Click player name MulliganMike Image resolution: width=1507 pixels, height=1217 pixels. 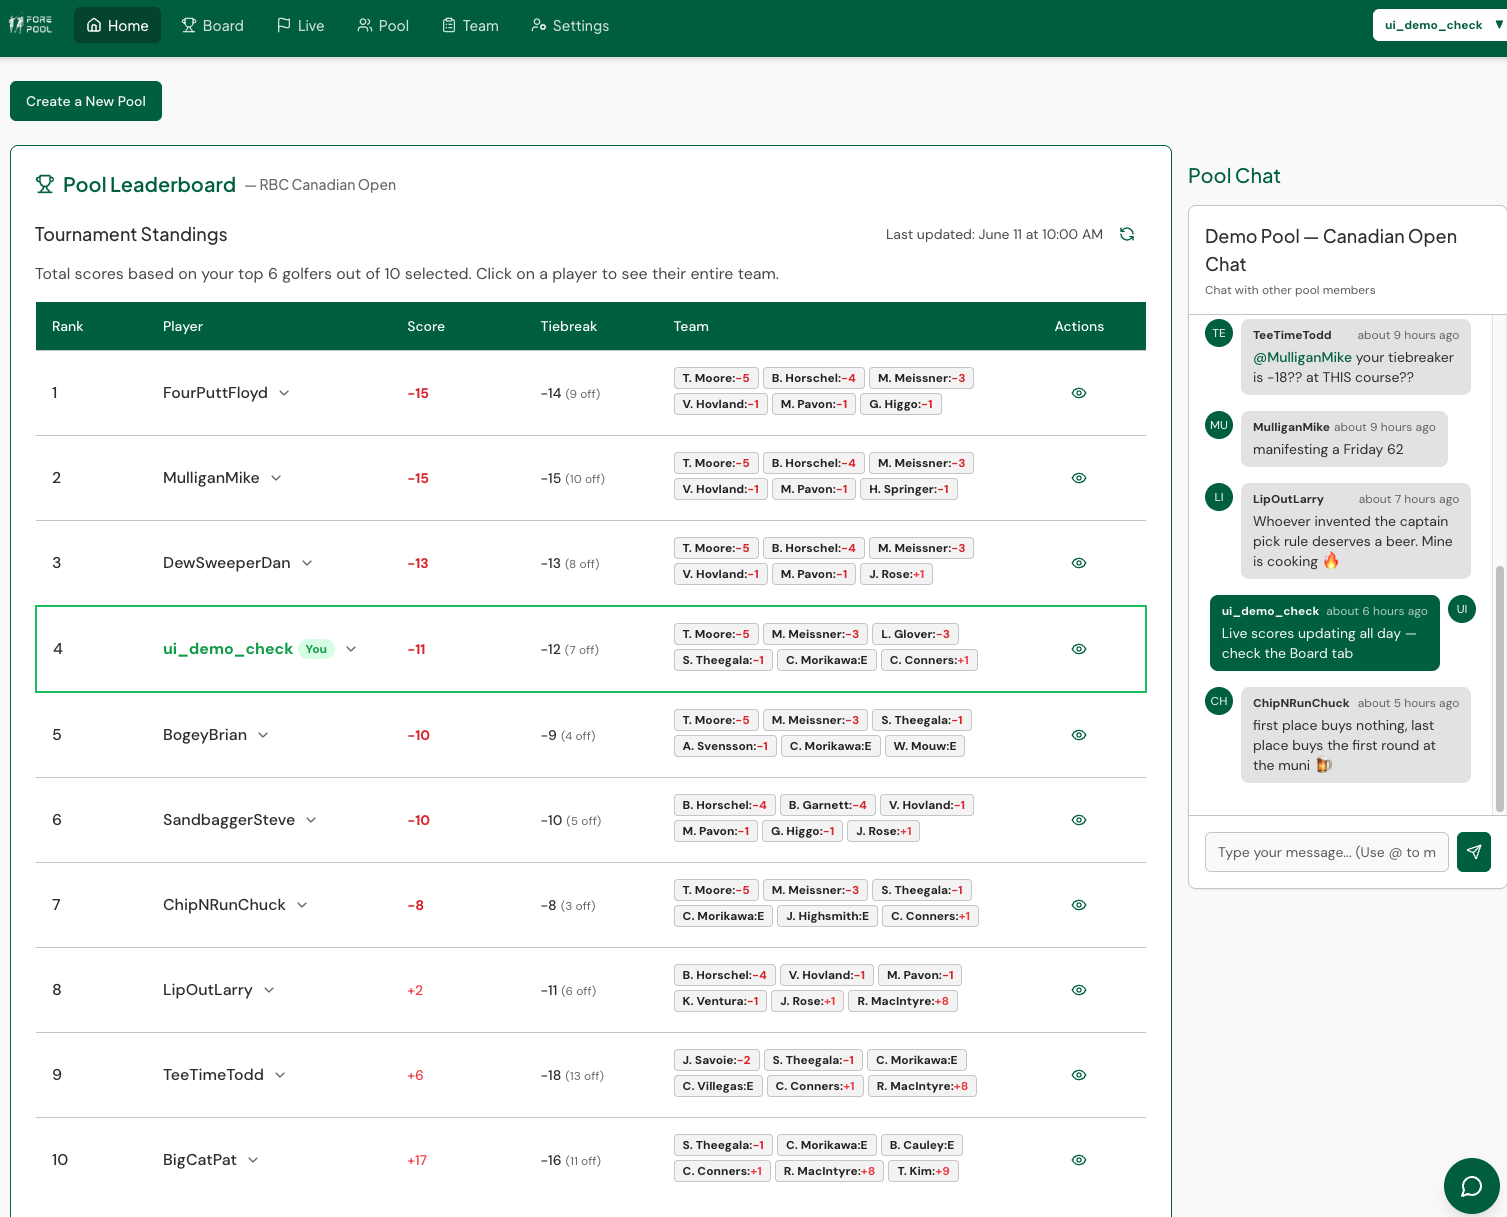tap(211, 478)
